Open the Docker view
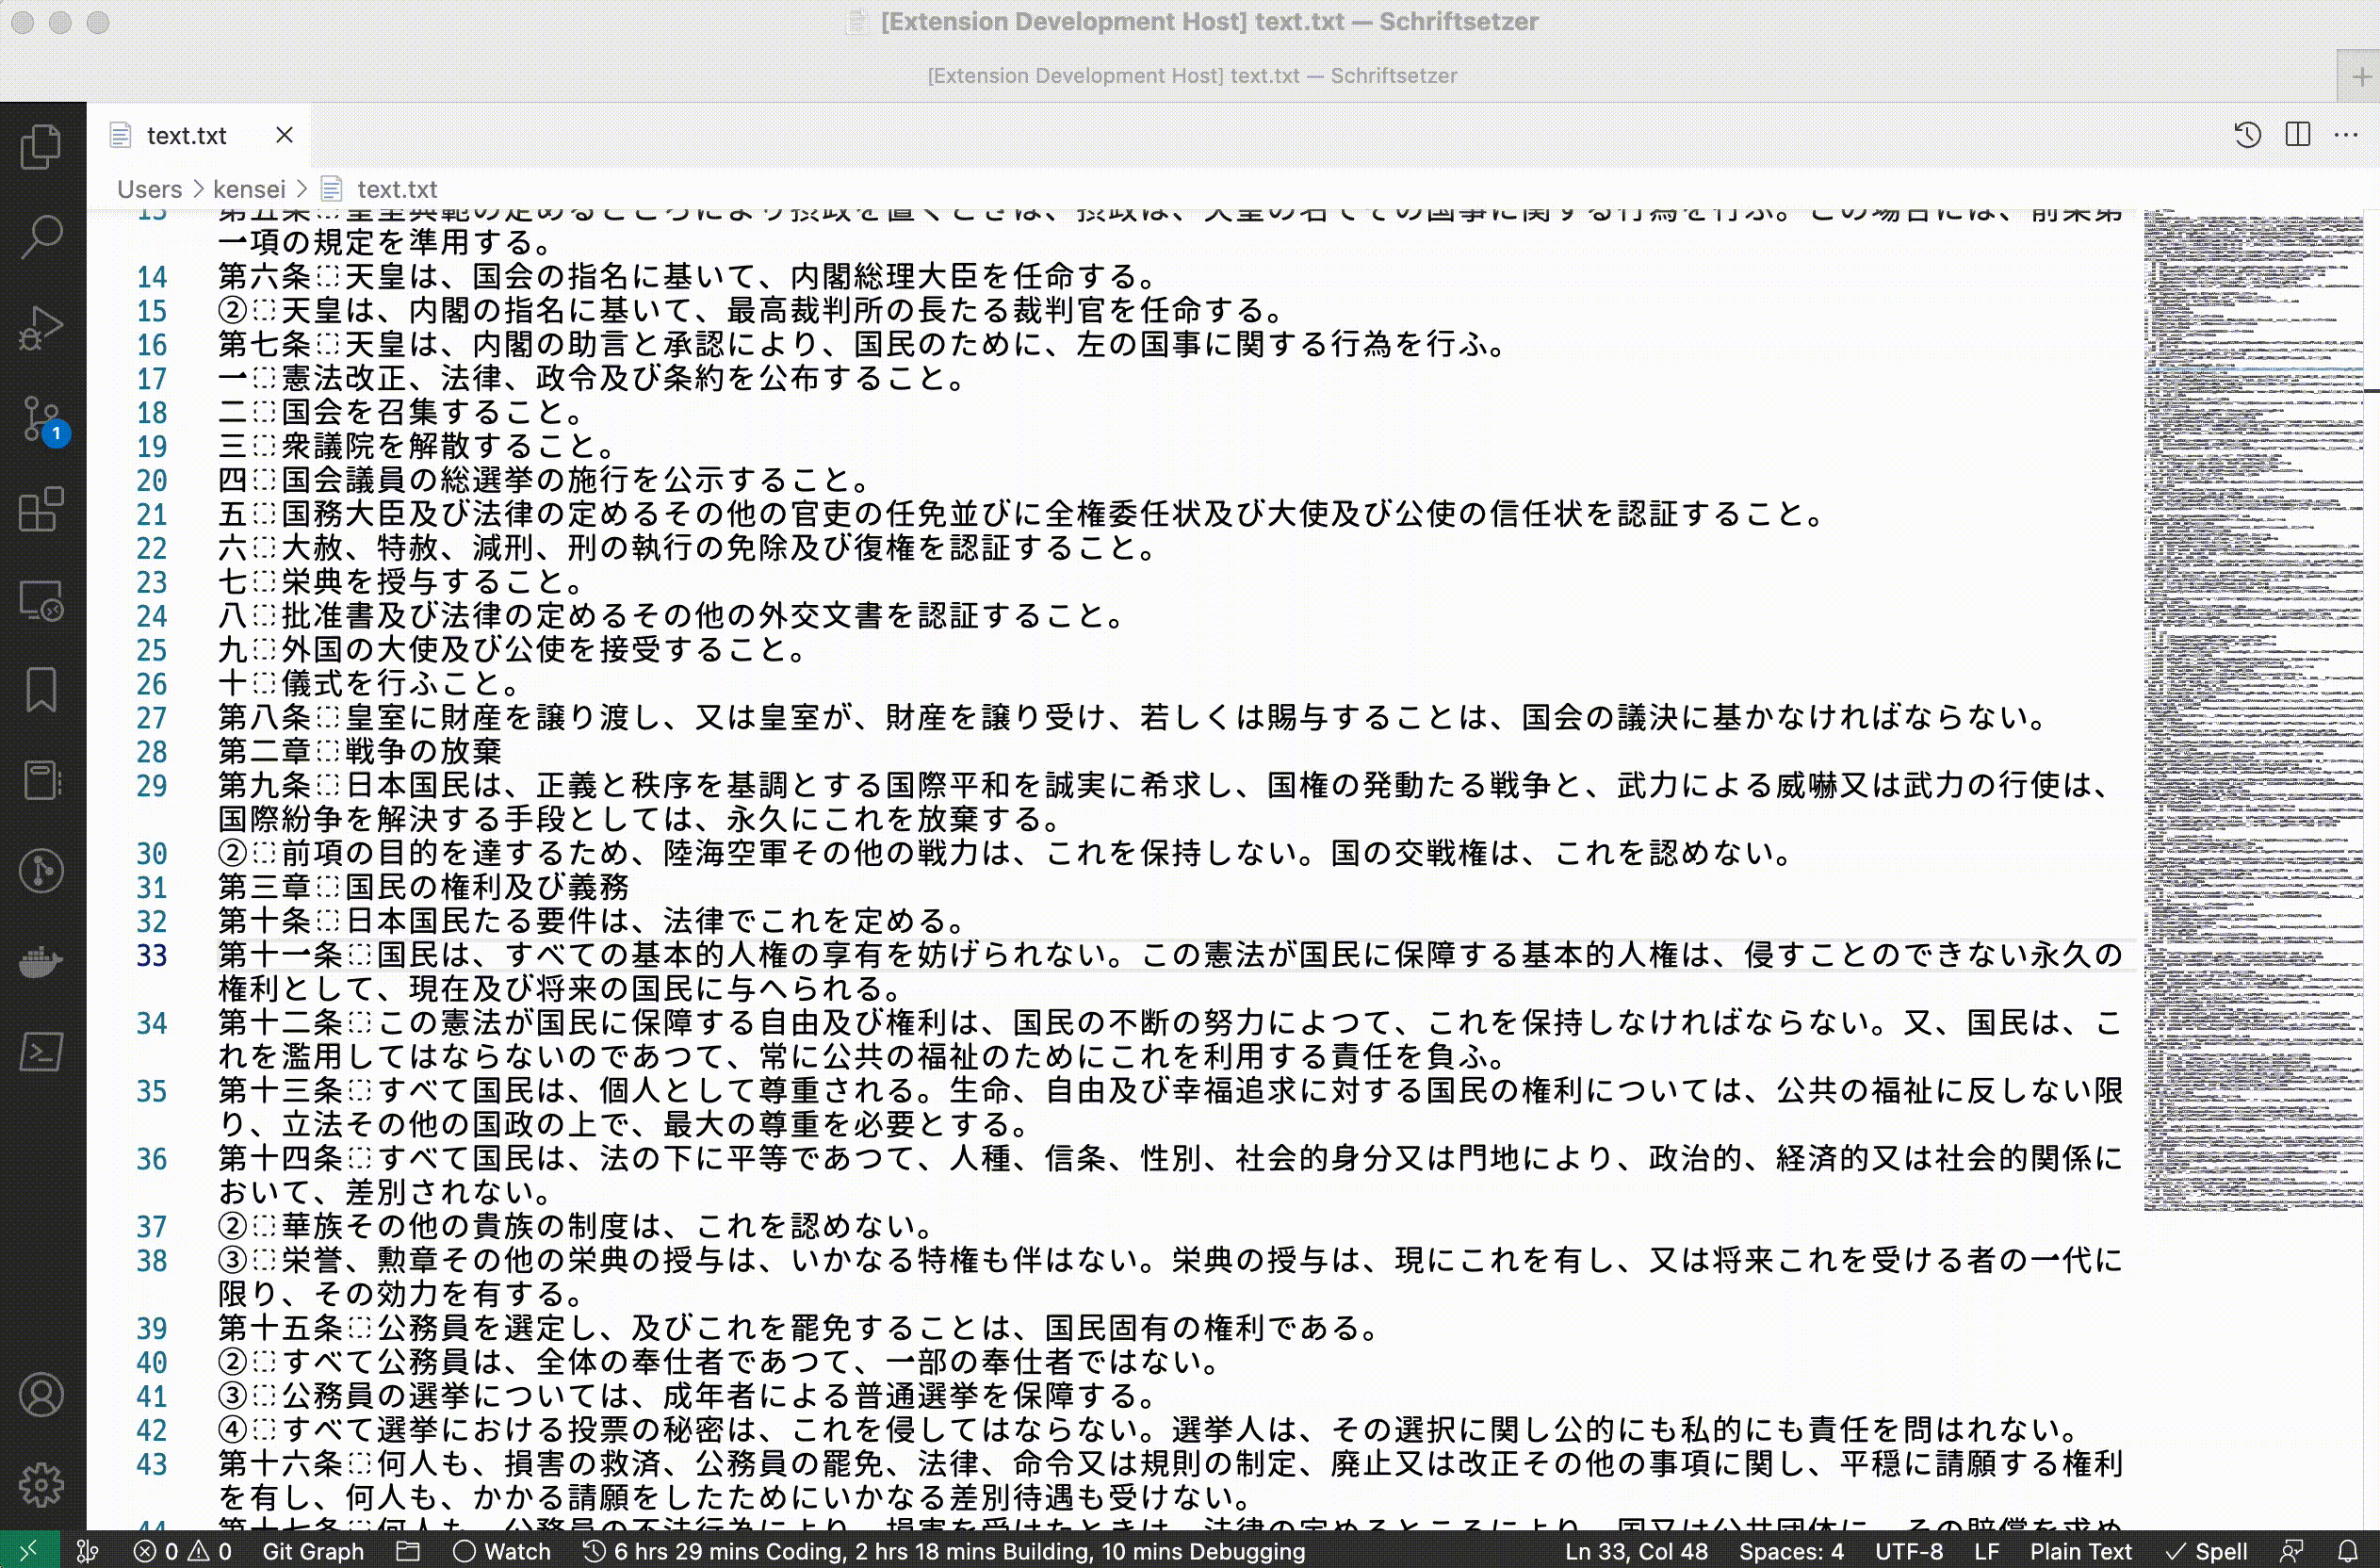 (41, 962)
